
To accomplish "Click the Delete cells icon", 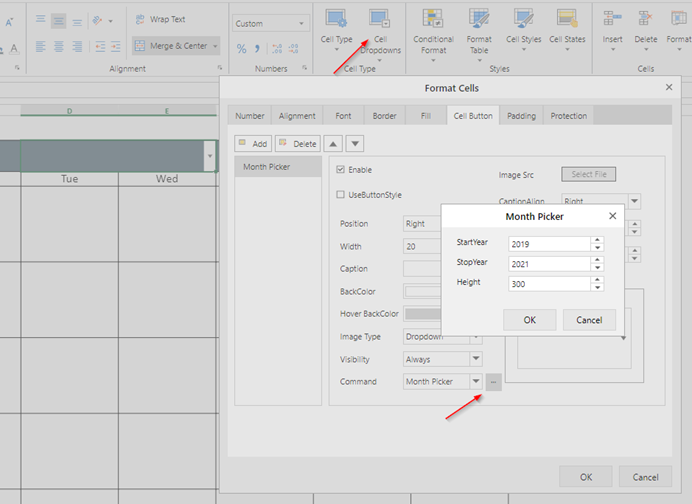I will 645,19.
